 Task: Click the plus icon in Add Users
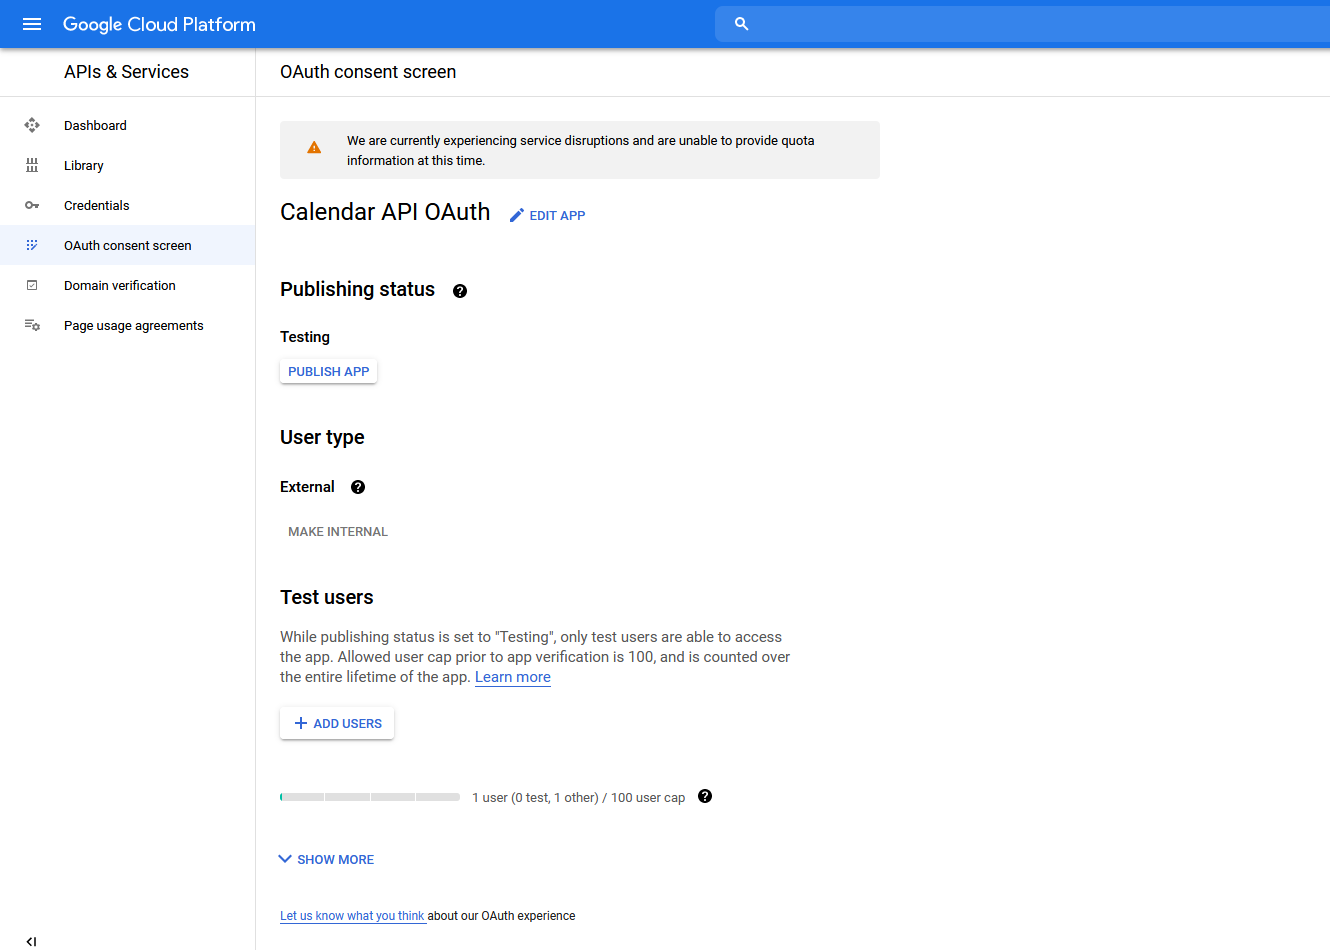point(301,723)
